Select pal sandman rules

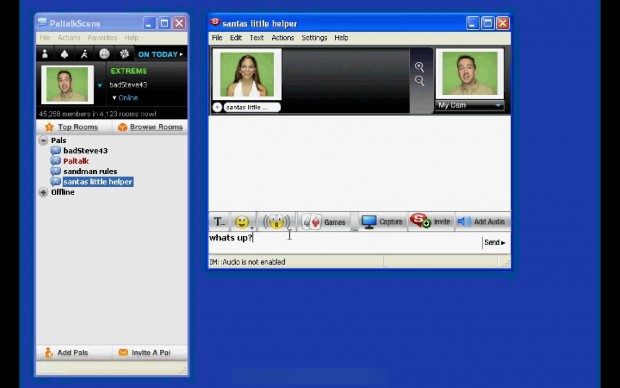point(90,171)
